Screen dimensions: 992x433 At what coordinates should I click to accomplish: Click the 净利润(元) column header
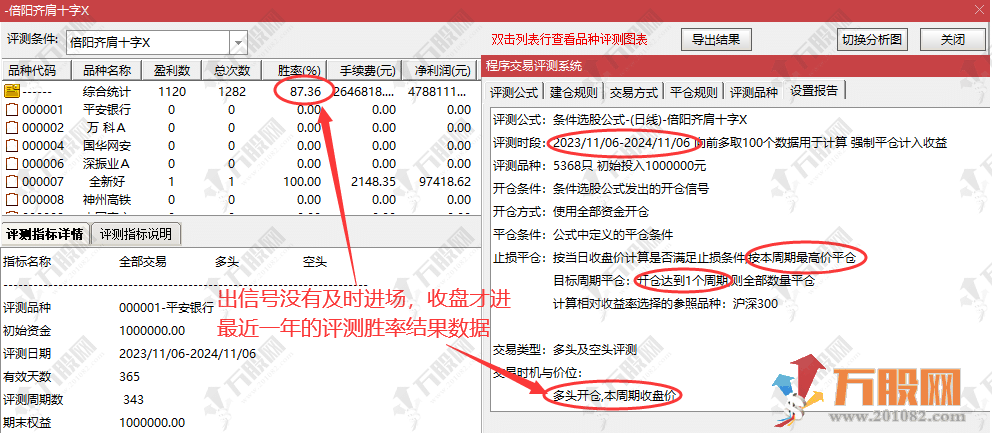click(442, 71)
